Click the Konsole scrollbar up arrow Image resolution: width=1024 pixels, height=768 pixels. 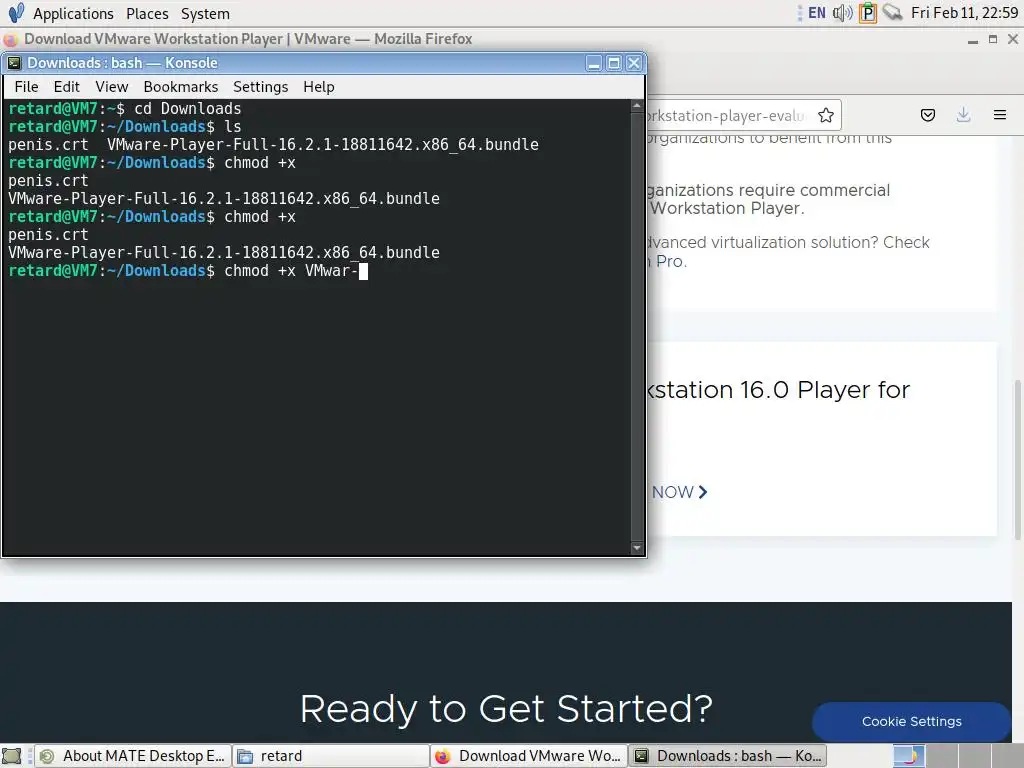(637, 105)
